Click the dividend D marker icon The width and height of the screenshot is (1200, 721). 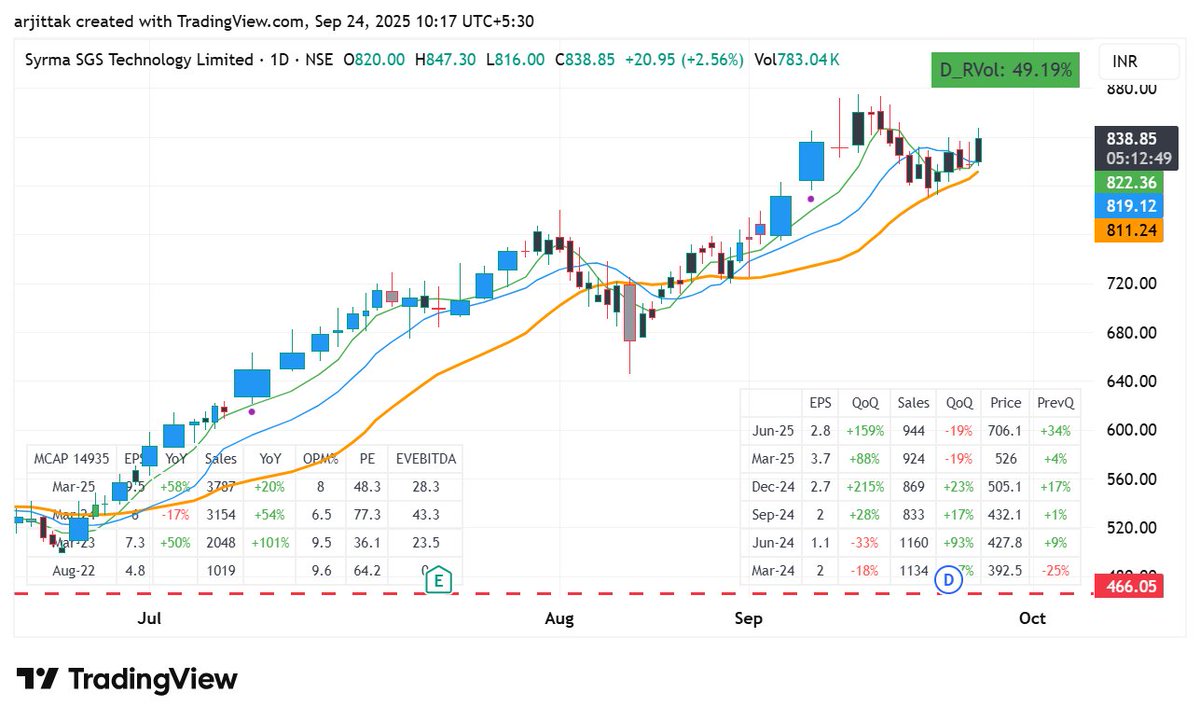tap(947, 579)
